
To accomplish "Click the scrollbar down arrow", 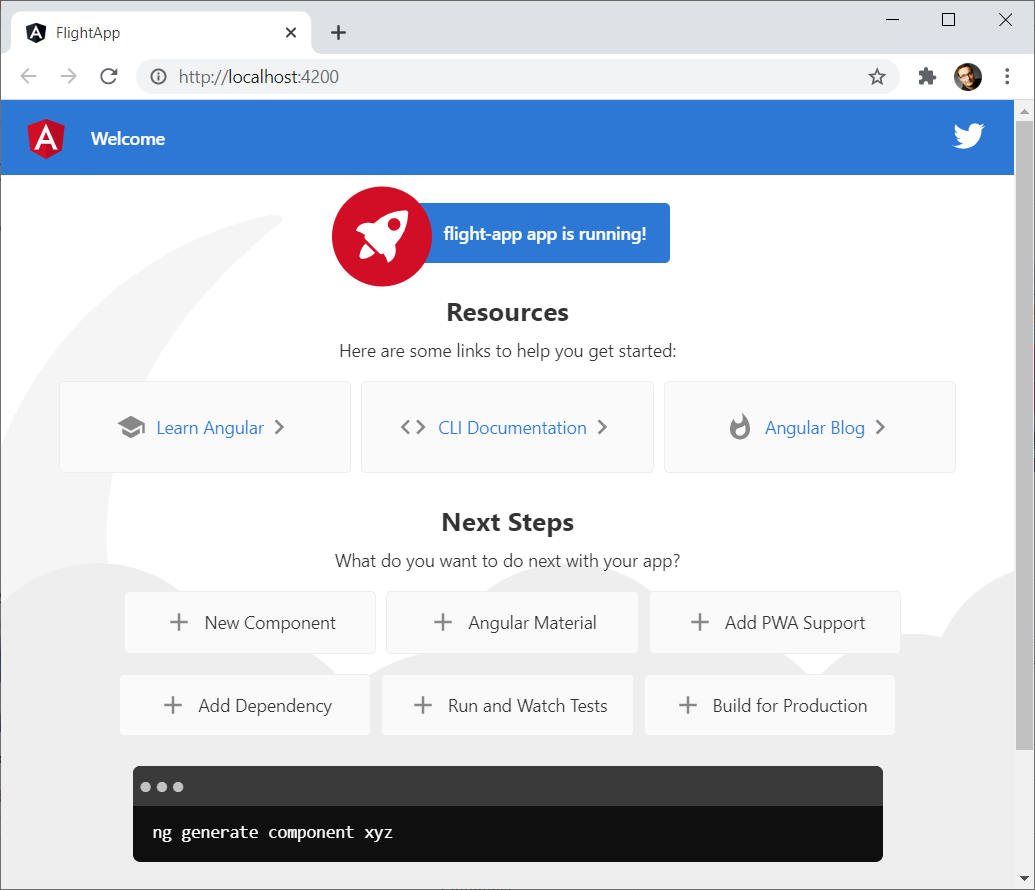I will (x=1024, y=878).
